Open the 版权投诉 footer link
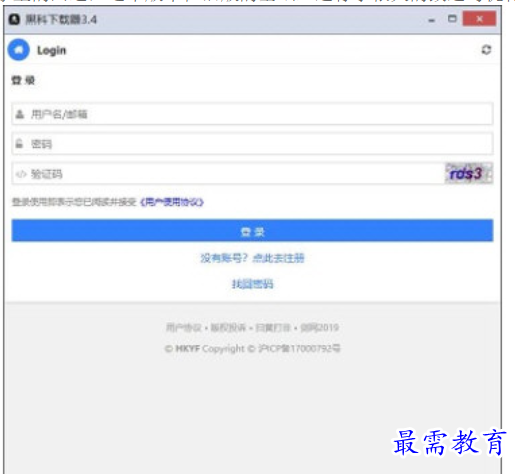Viewport: 515px width, 474px height. click(x=228, y=328)
